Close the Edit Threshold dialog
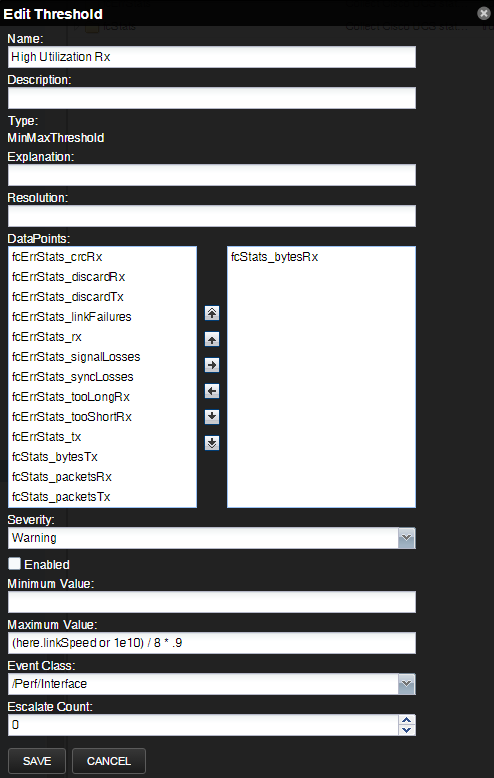 (484, 13)
